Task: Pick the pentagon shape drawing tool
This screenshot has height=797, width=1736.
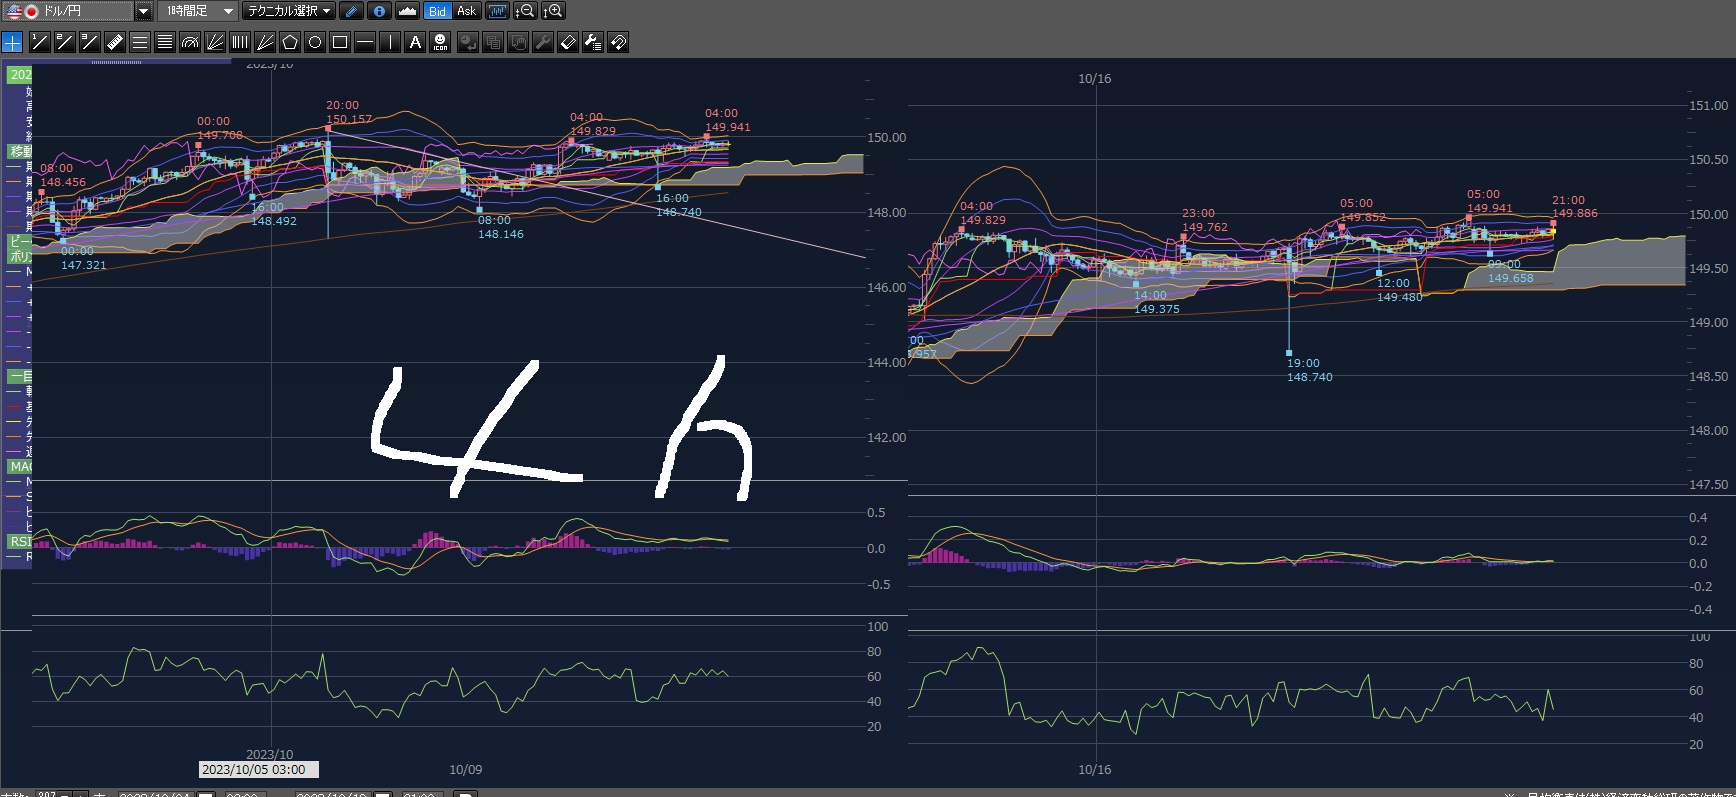Action: pos(290,42)
